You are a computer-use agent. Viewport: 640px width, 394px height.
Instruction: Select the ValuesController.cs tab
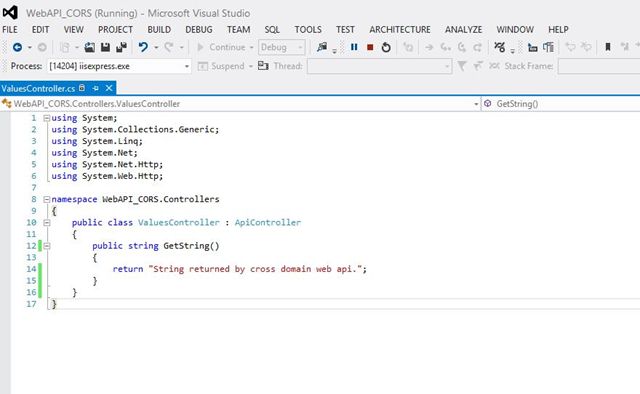pos(38,88)
